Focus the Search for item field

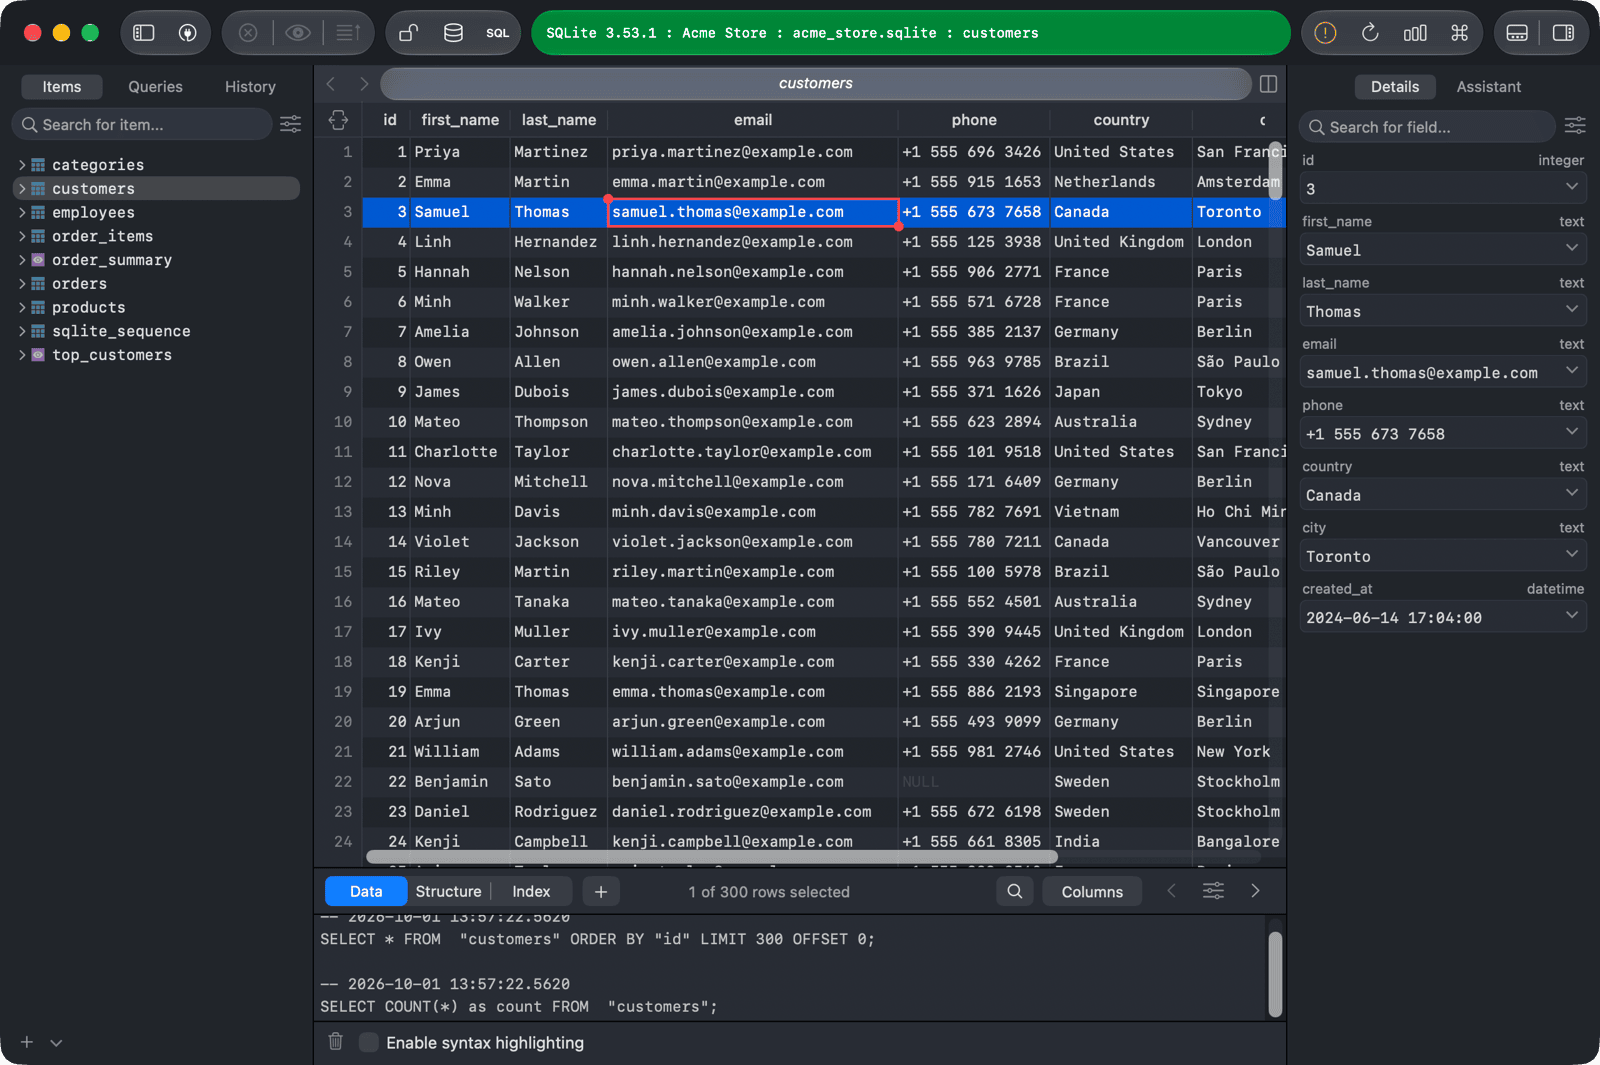click(x=142, y=124)
